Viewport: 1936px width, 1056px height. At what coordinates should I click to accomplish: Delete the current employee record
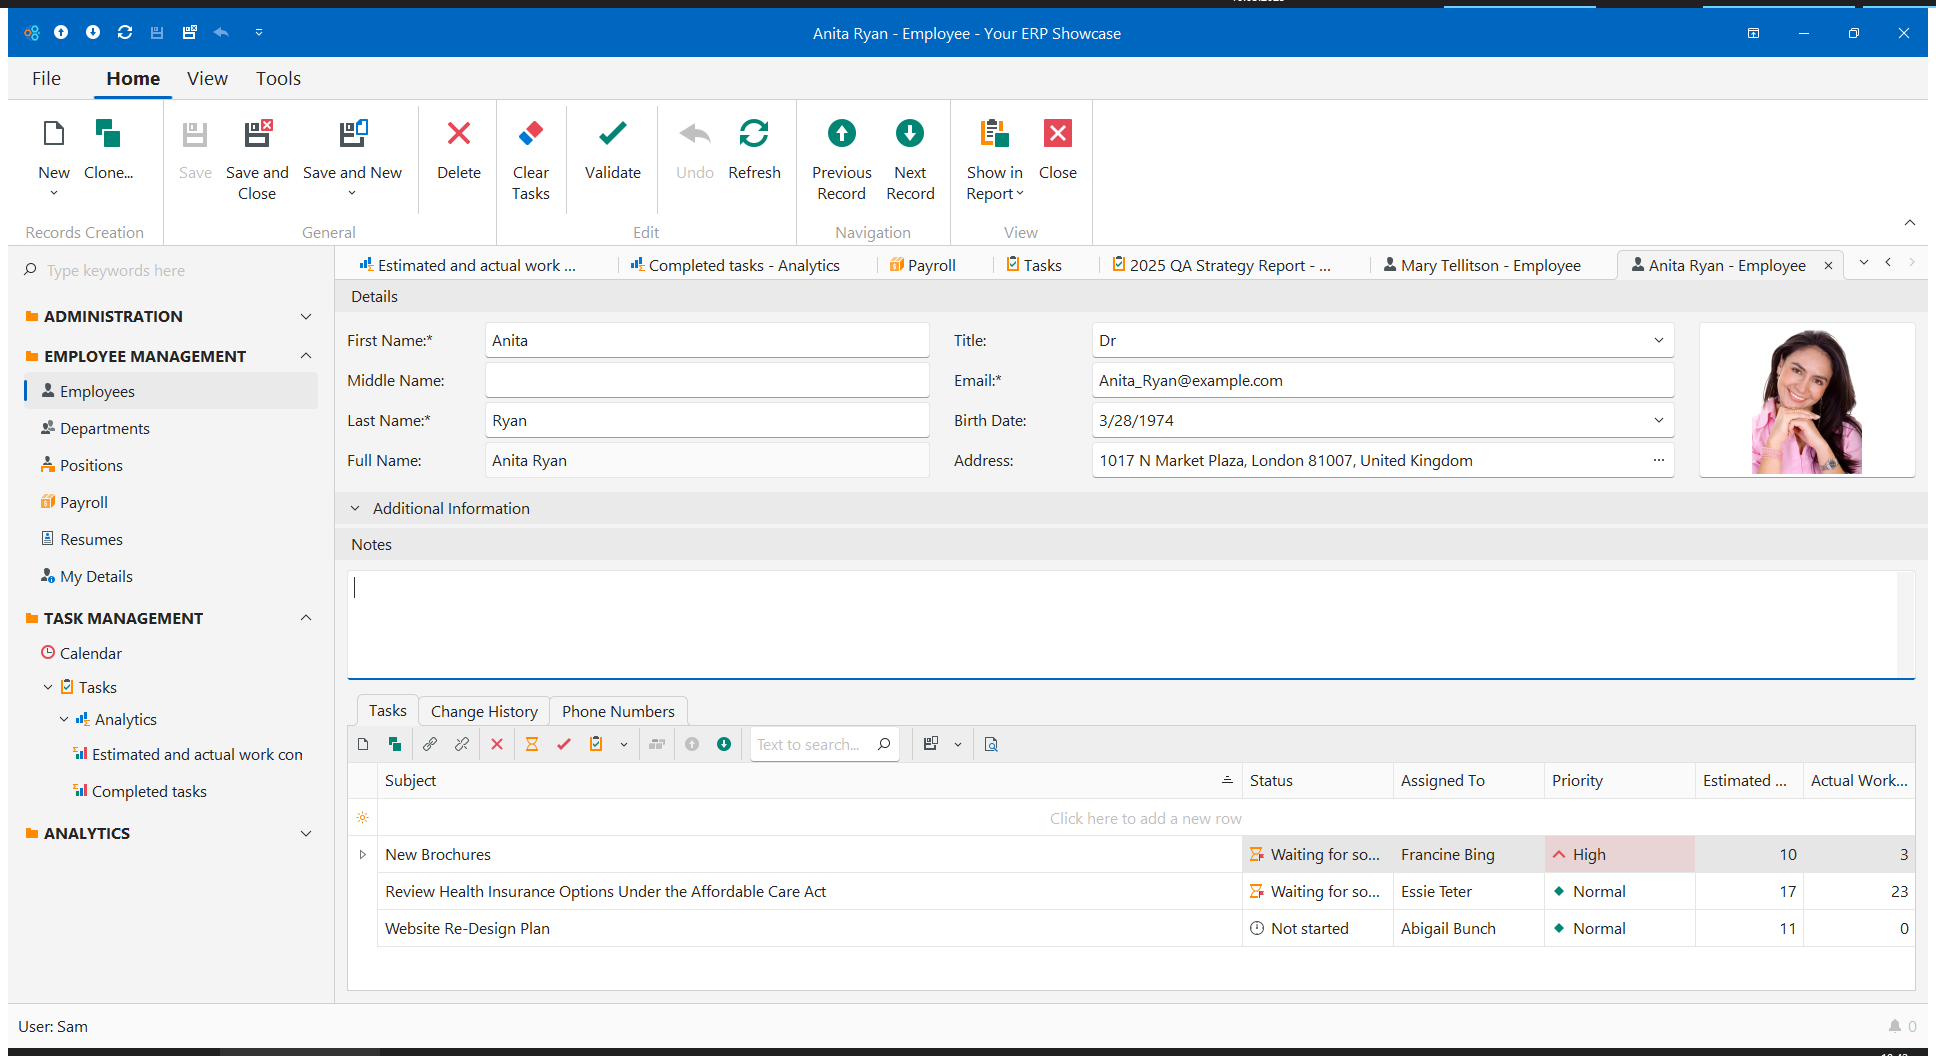pyautogui.click(x=458, y=134)
